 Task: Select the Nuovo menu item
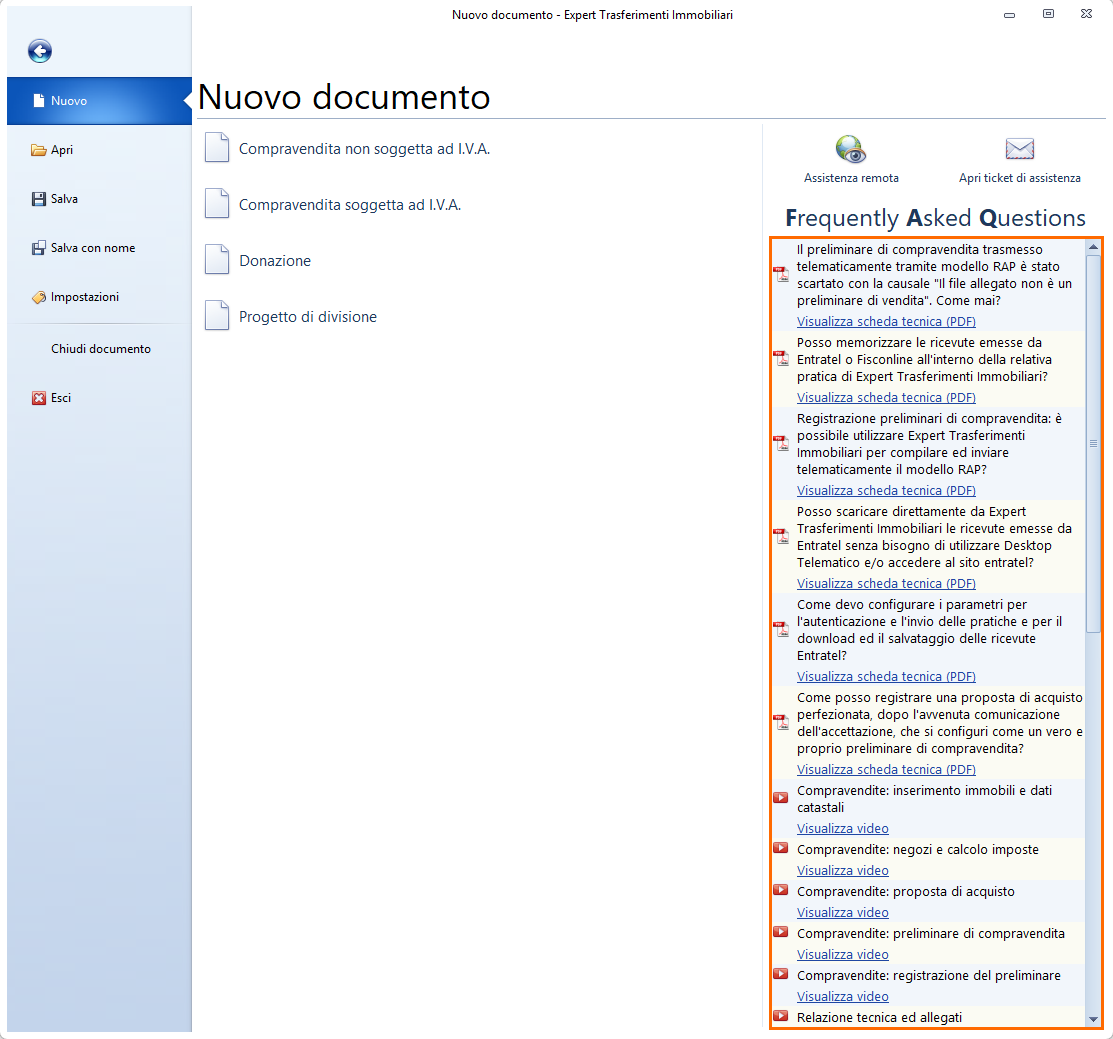pos(69,101)
